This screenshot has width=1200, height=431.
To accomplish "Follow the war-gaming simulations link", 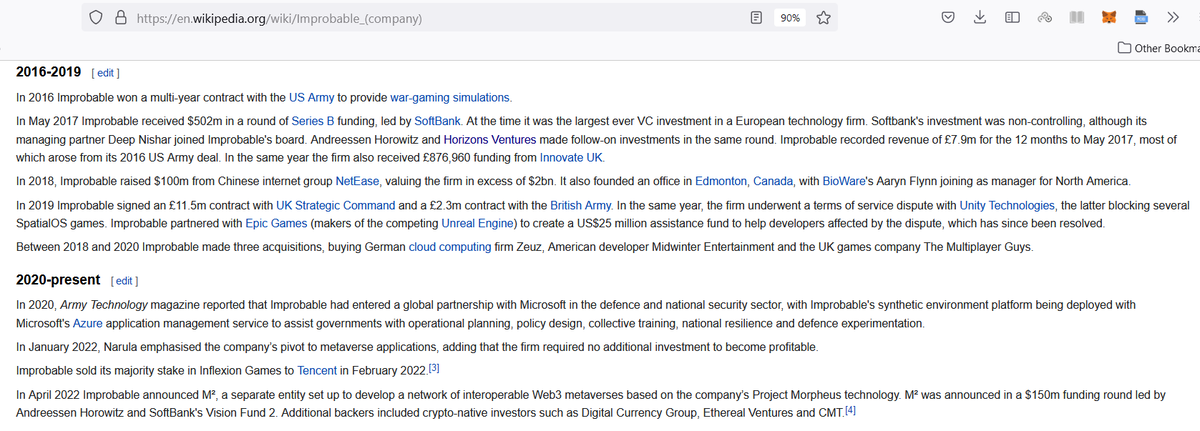I will point(450,98).
